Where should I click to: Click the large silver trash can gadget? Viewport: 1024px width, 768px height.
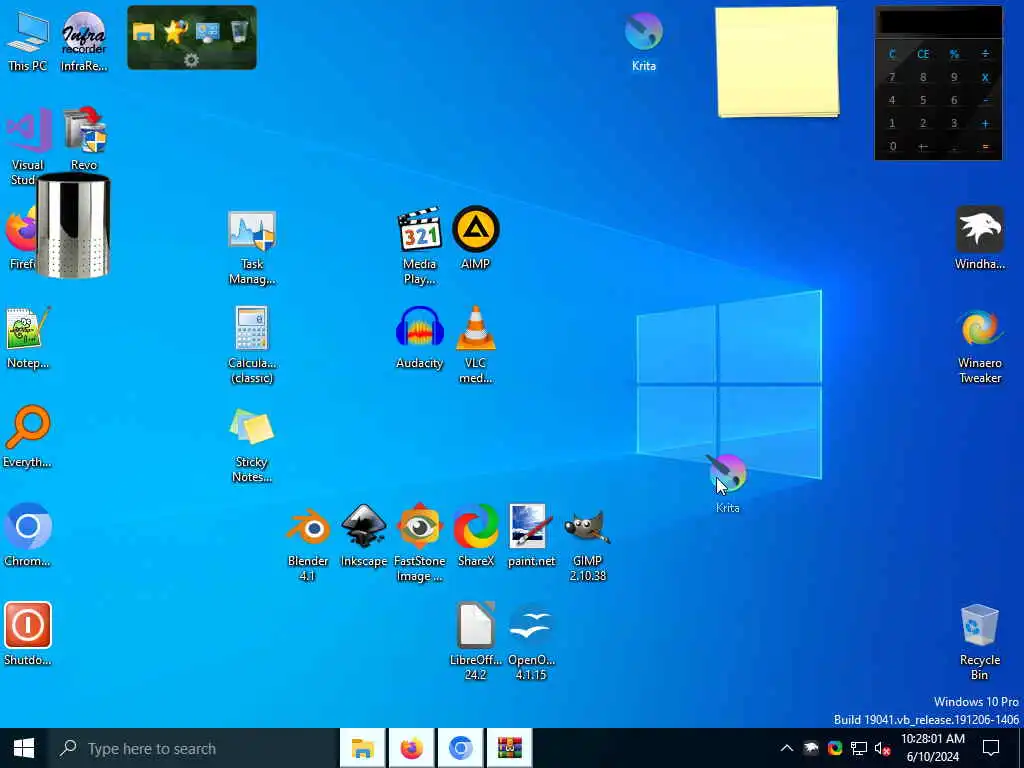73,226
